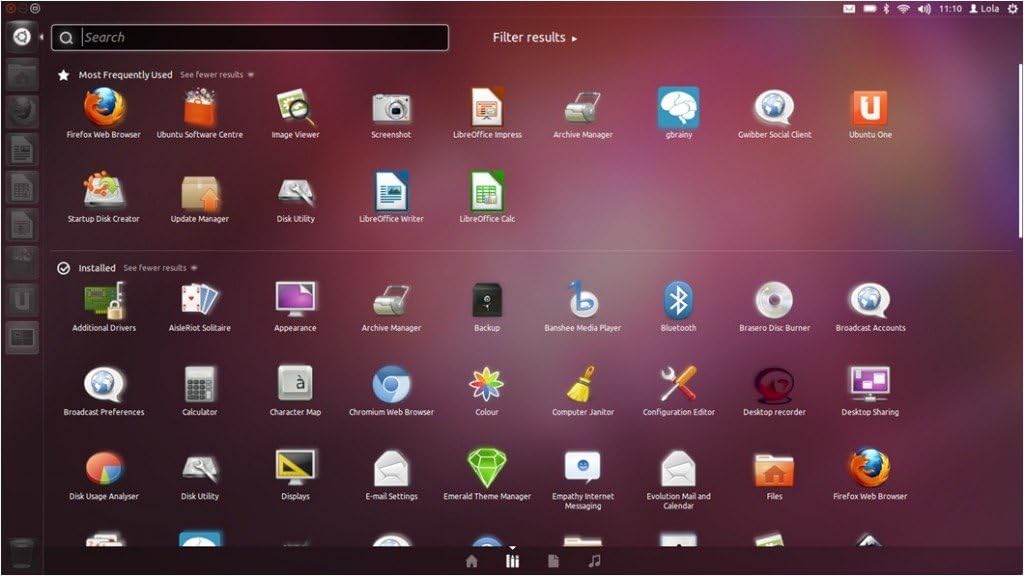Open the Appearance settings
The width and height of the screenshot is (1024, 576).
click(x=295, y=300)
